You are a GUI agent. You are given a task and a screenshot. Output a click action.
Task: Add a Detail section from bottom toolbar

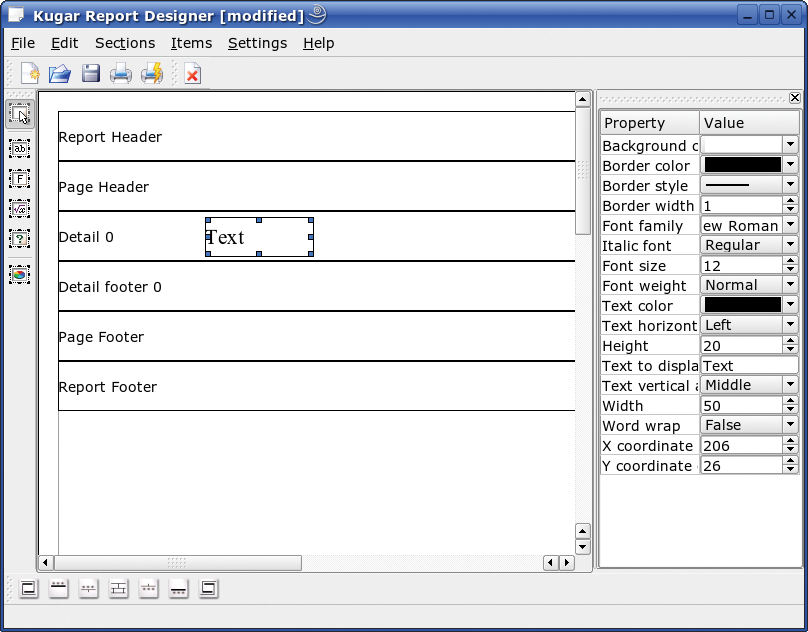point(119,589)
